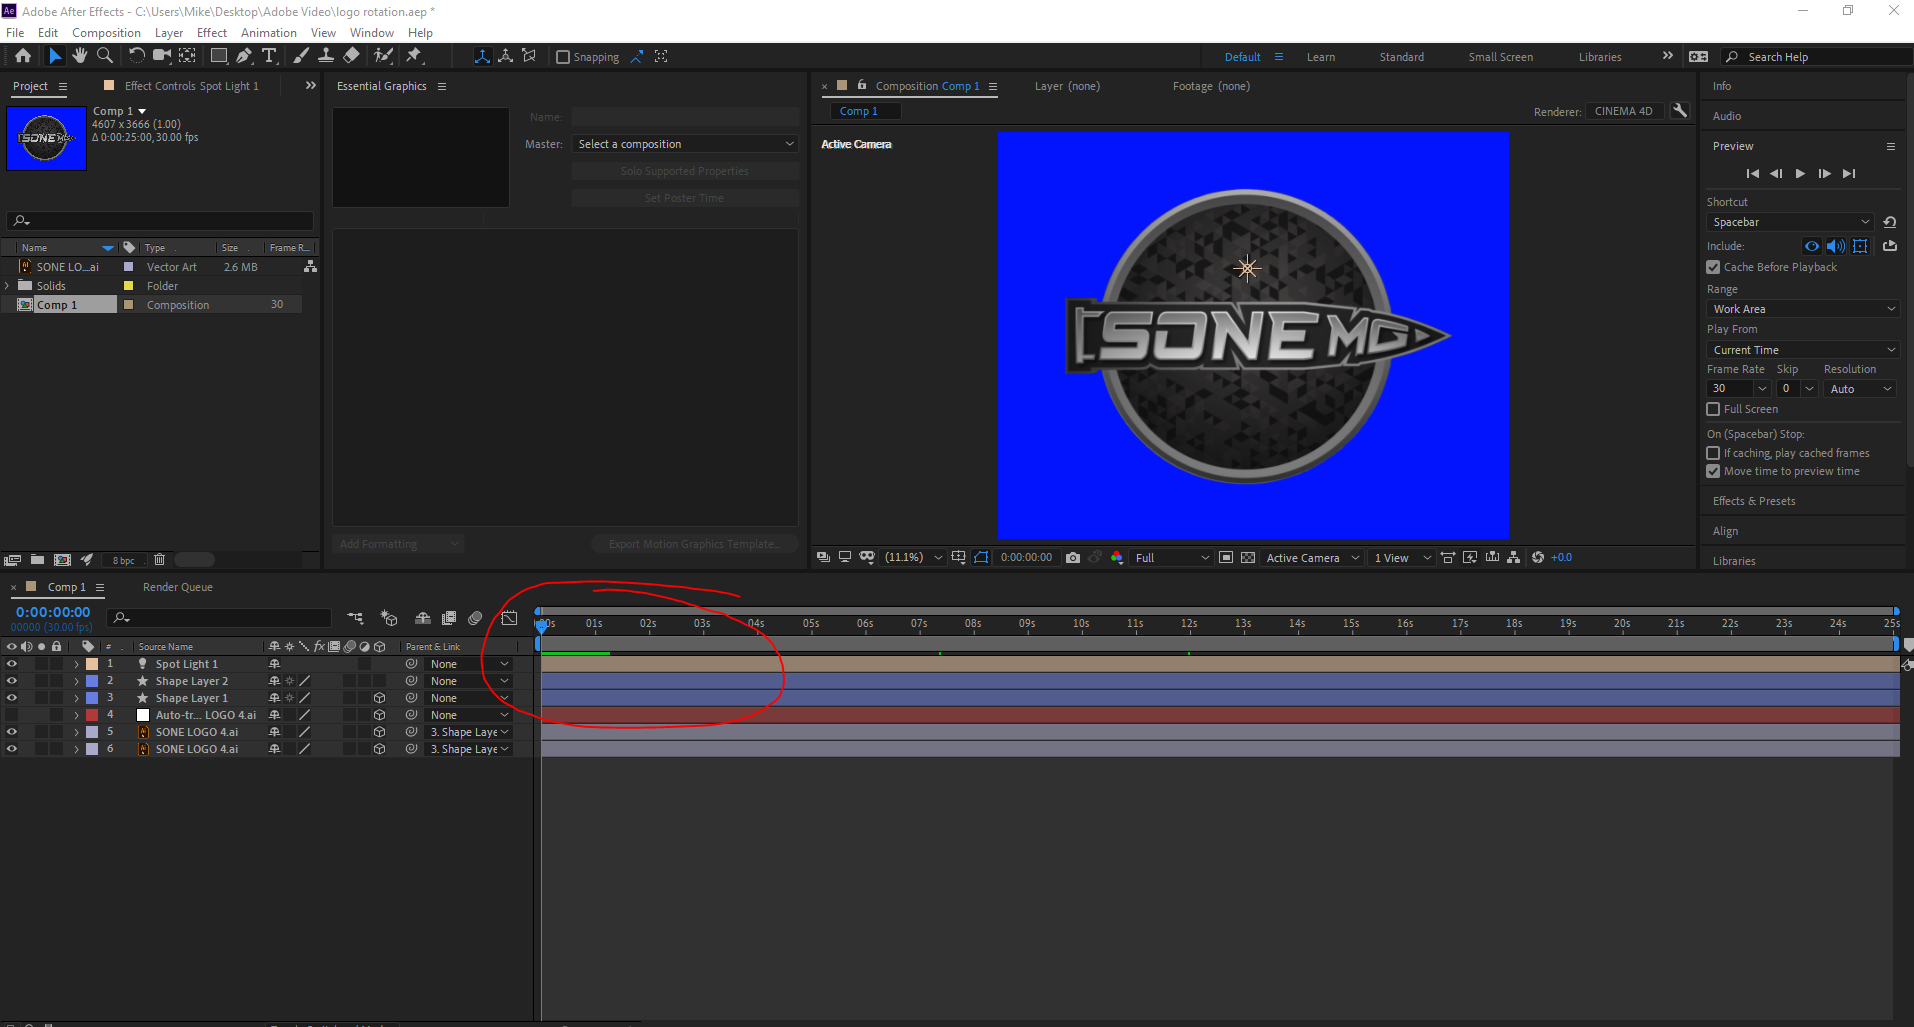Open the Shortcut Spacebar dropdown
This screenshot has height=1027, width=1914.
click(x=1790, y=222)
